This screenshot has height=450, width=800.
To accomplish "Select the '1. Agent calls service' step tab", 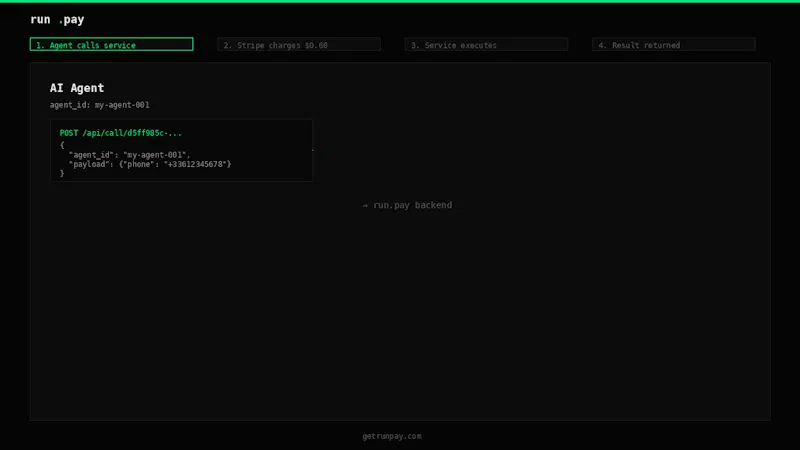I will [x=111, y=44].
